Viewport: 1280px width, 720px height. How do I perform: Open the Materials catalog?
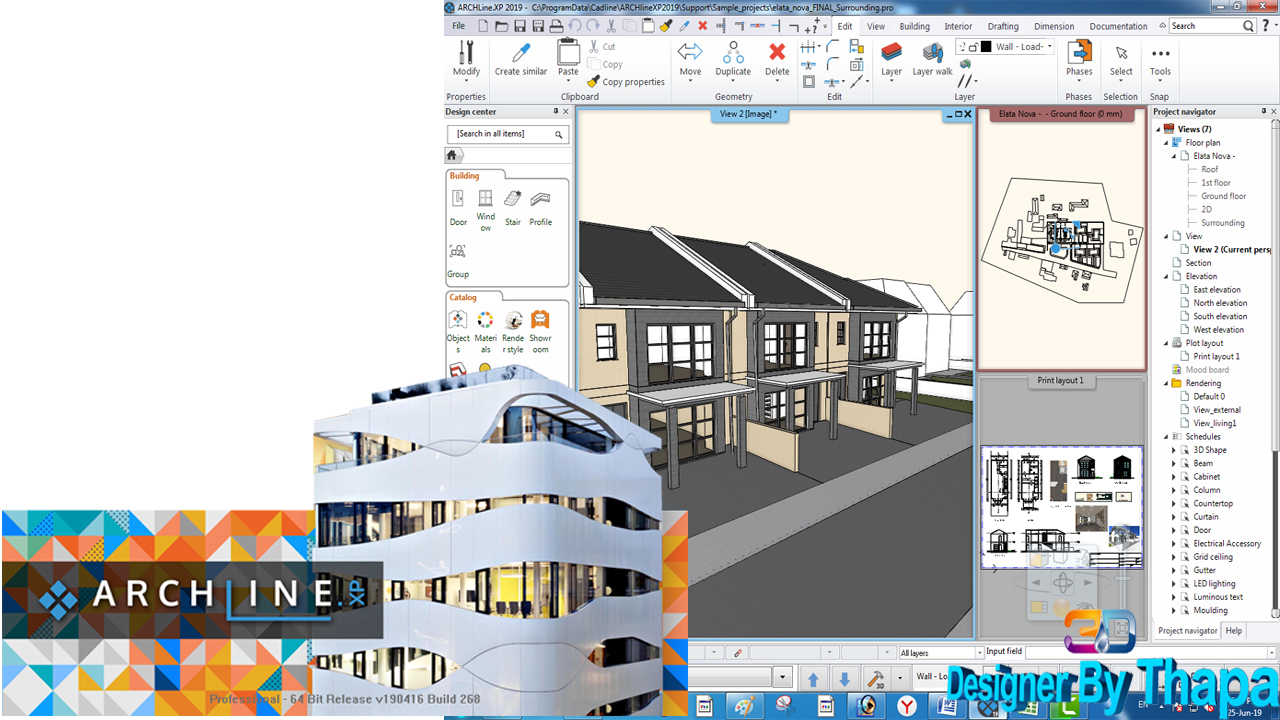[485, 331]
